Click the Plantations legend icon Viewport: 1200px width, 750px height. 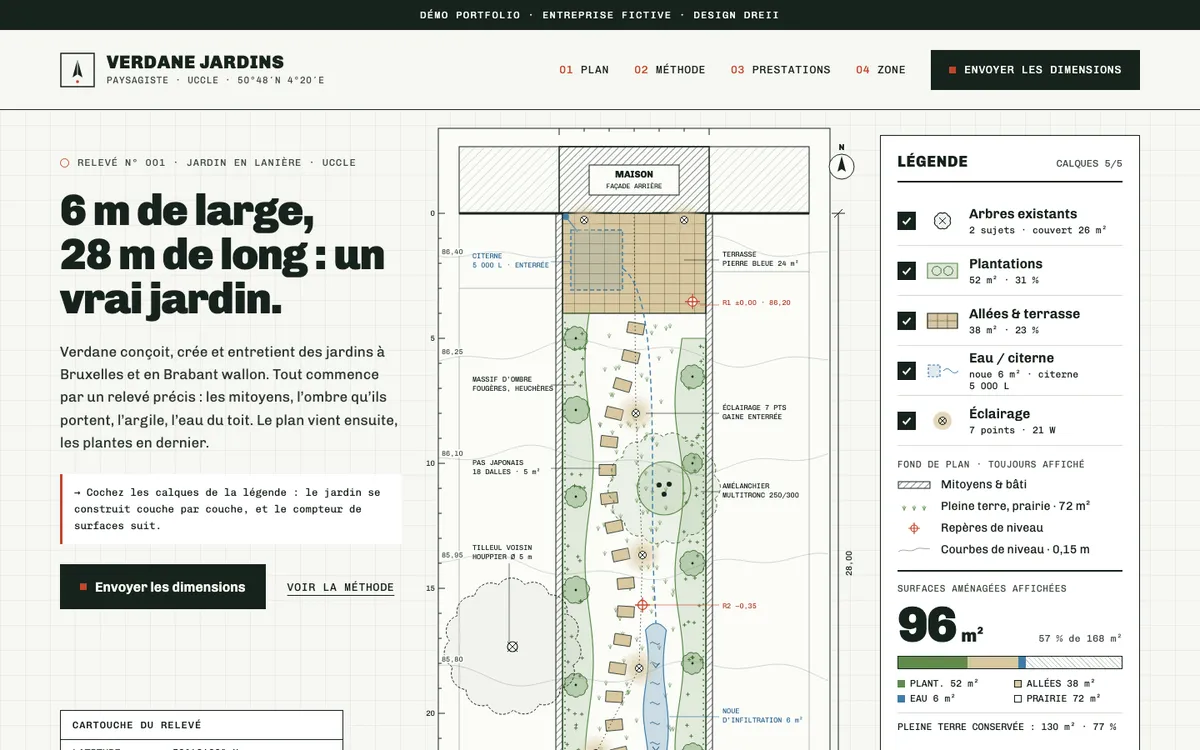(942, 271)
